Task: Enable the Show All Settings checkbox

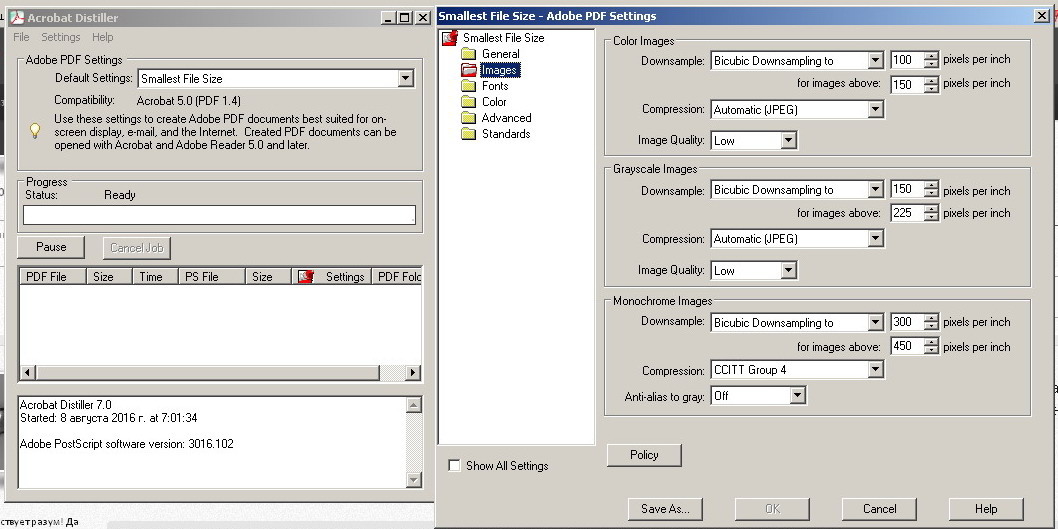Action: click(455, 466)
